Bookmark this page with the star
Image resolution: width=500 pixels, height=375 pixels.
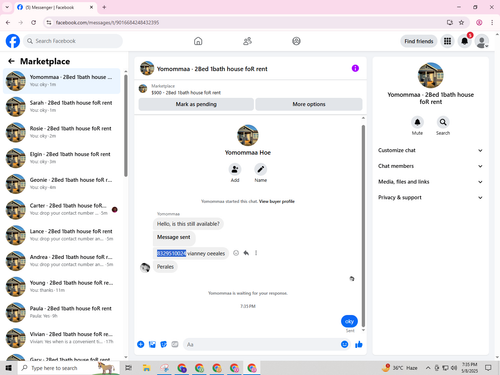click(461, 22)
